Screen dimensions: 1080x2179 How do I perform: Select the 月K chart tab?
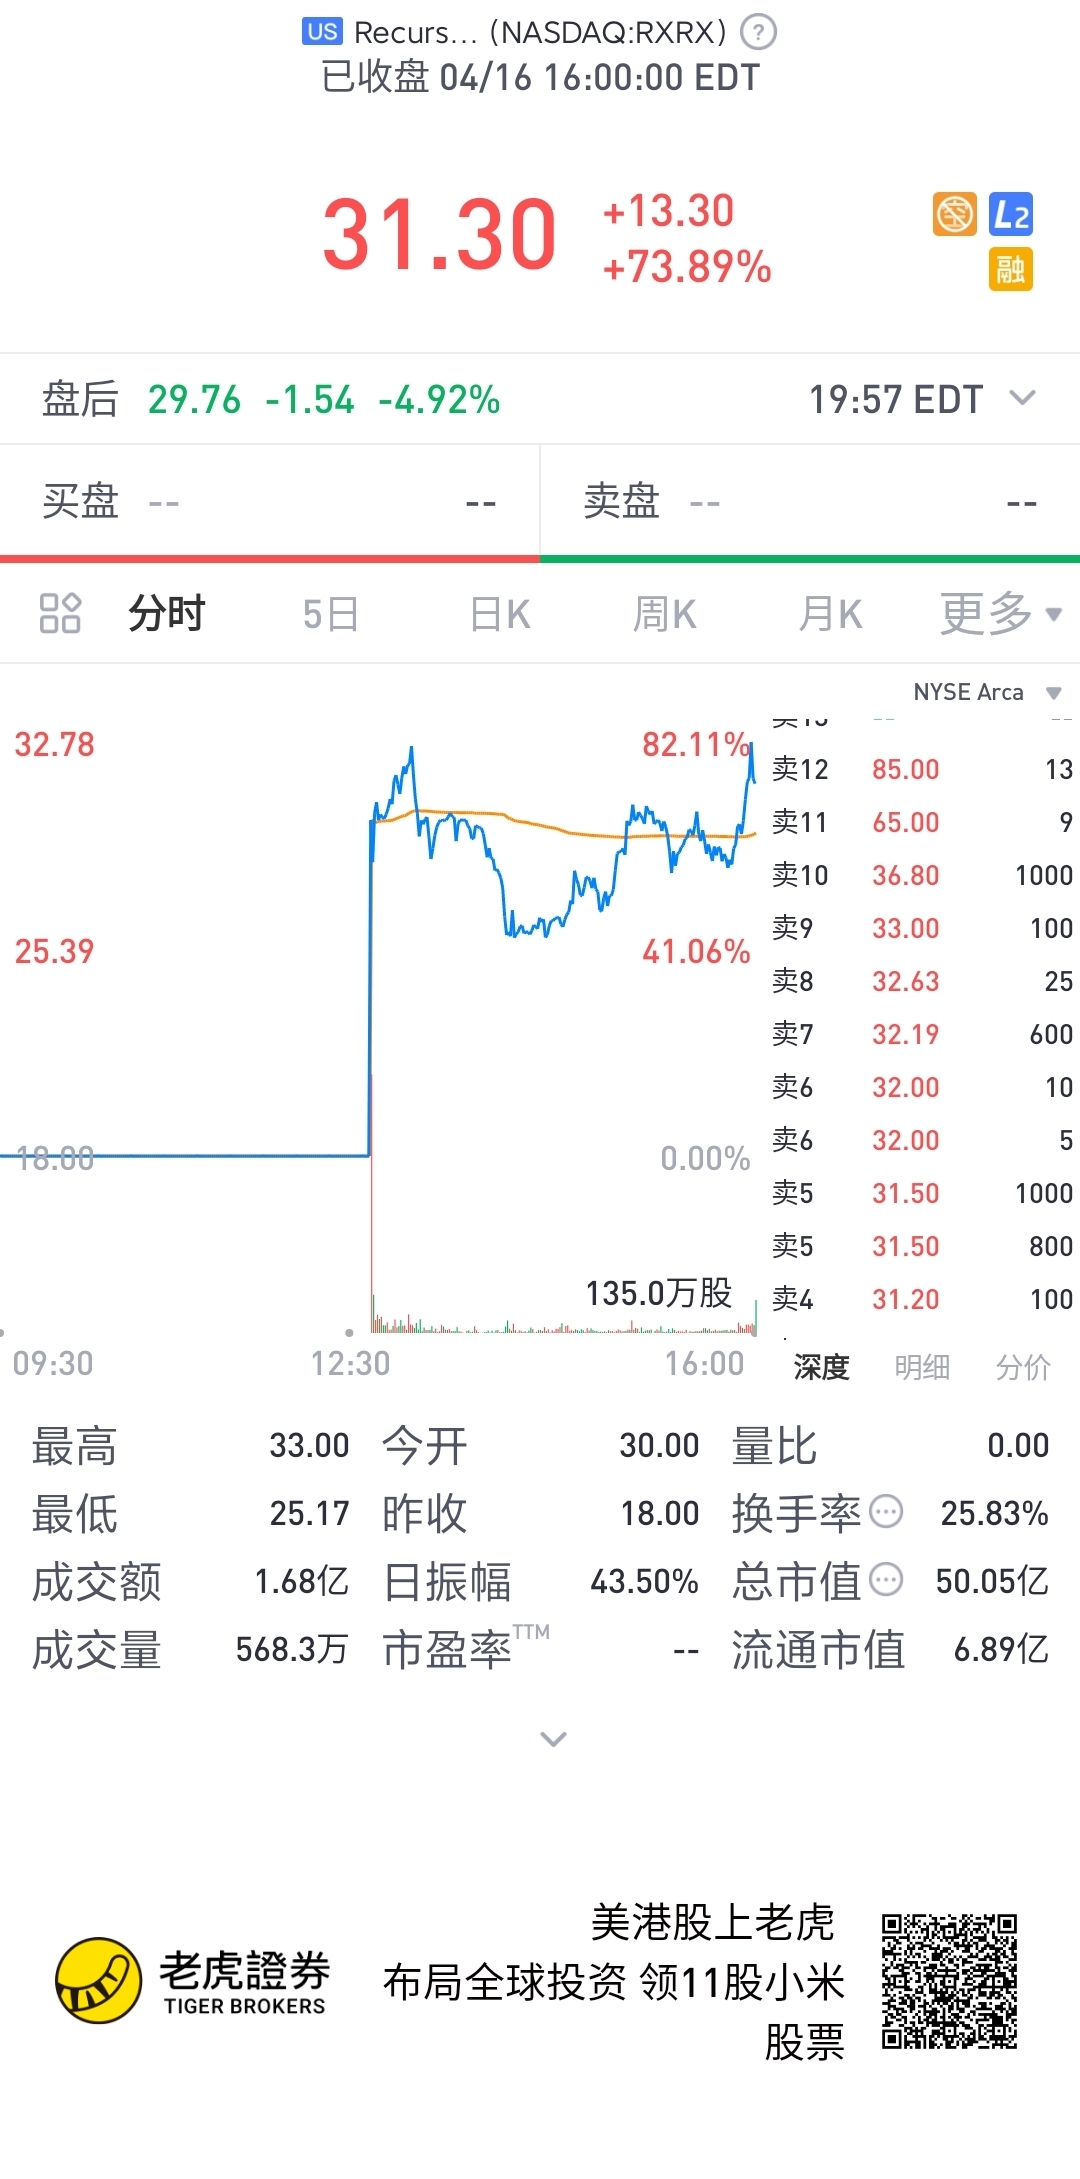click(831, 614)
